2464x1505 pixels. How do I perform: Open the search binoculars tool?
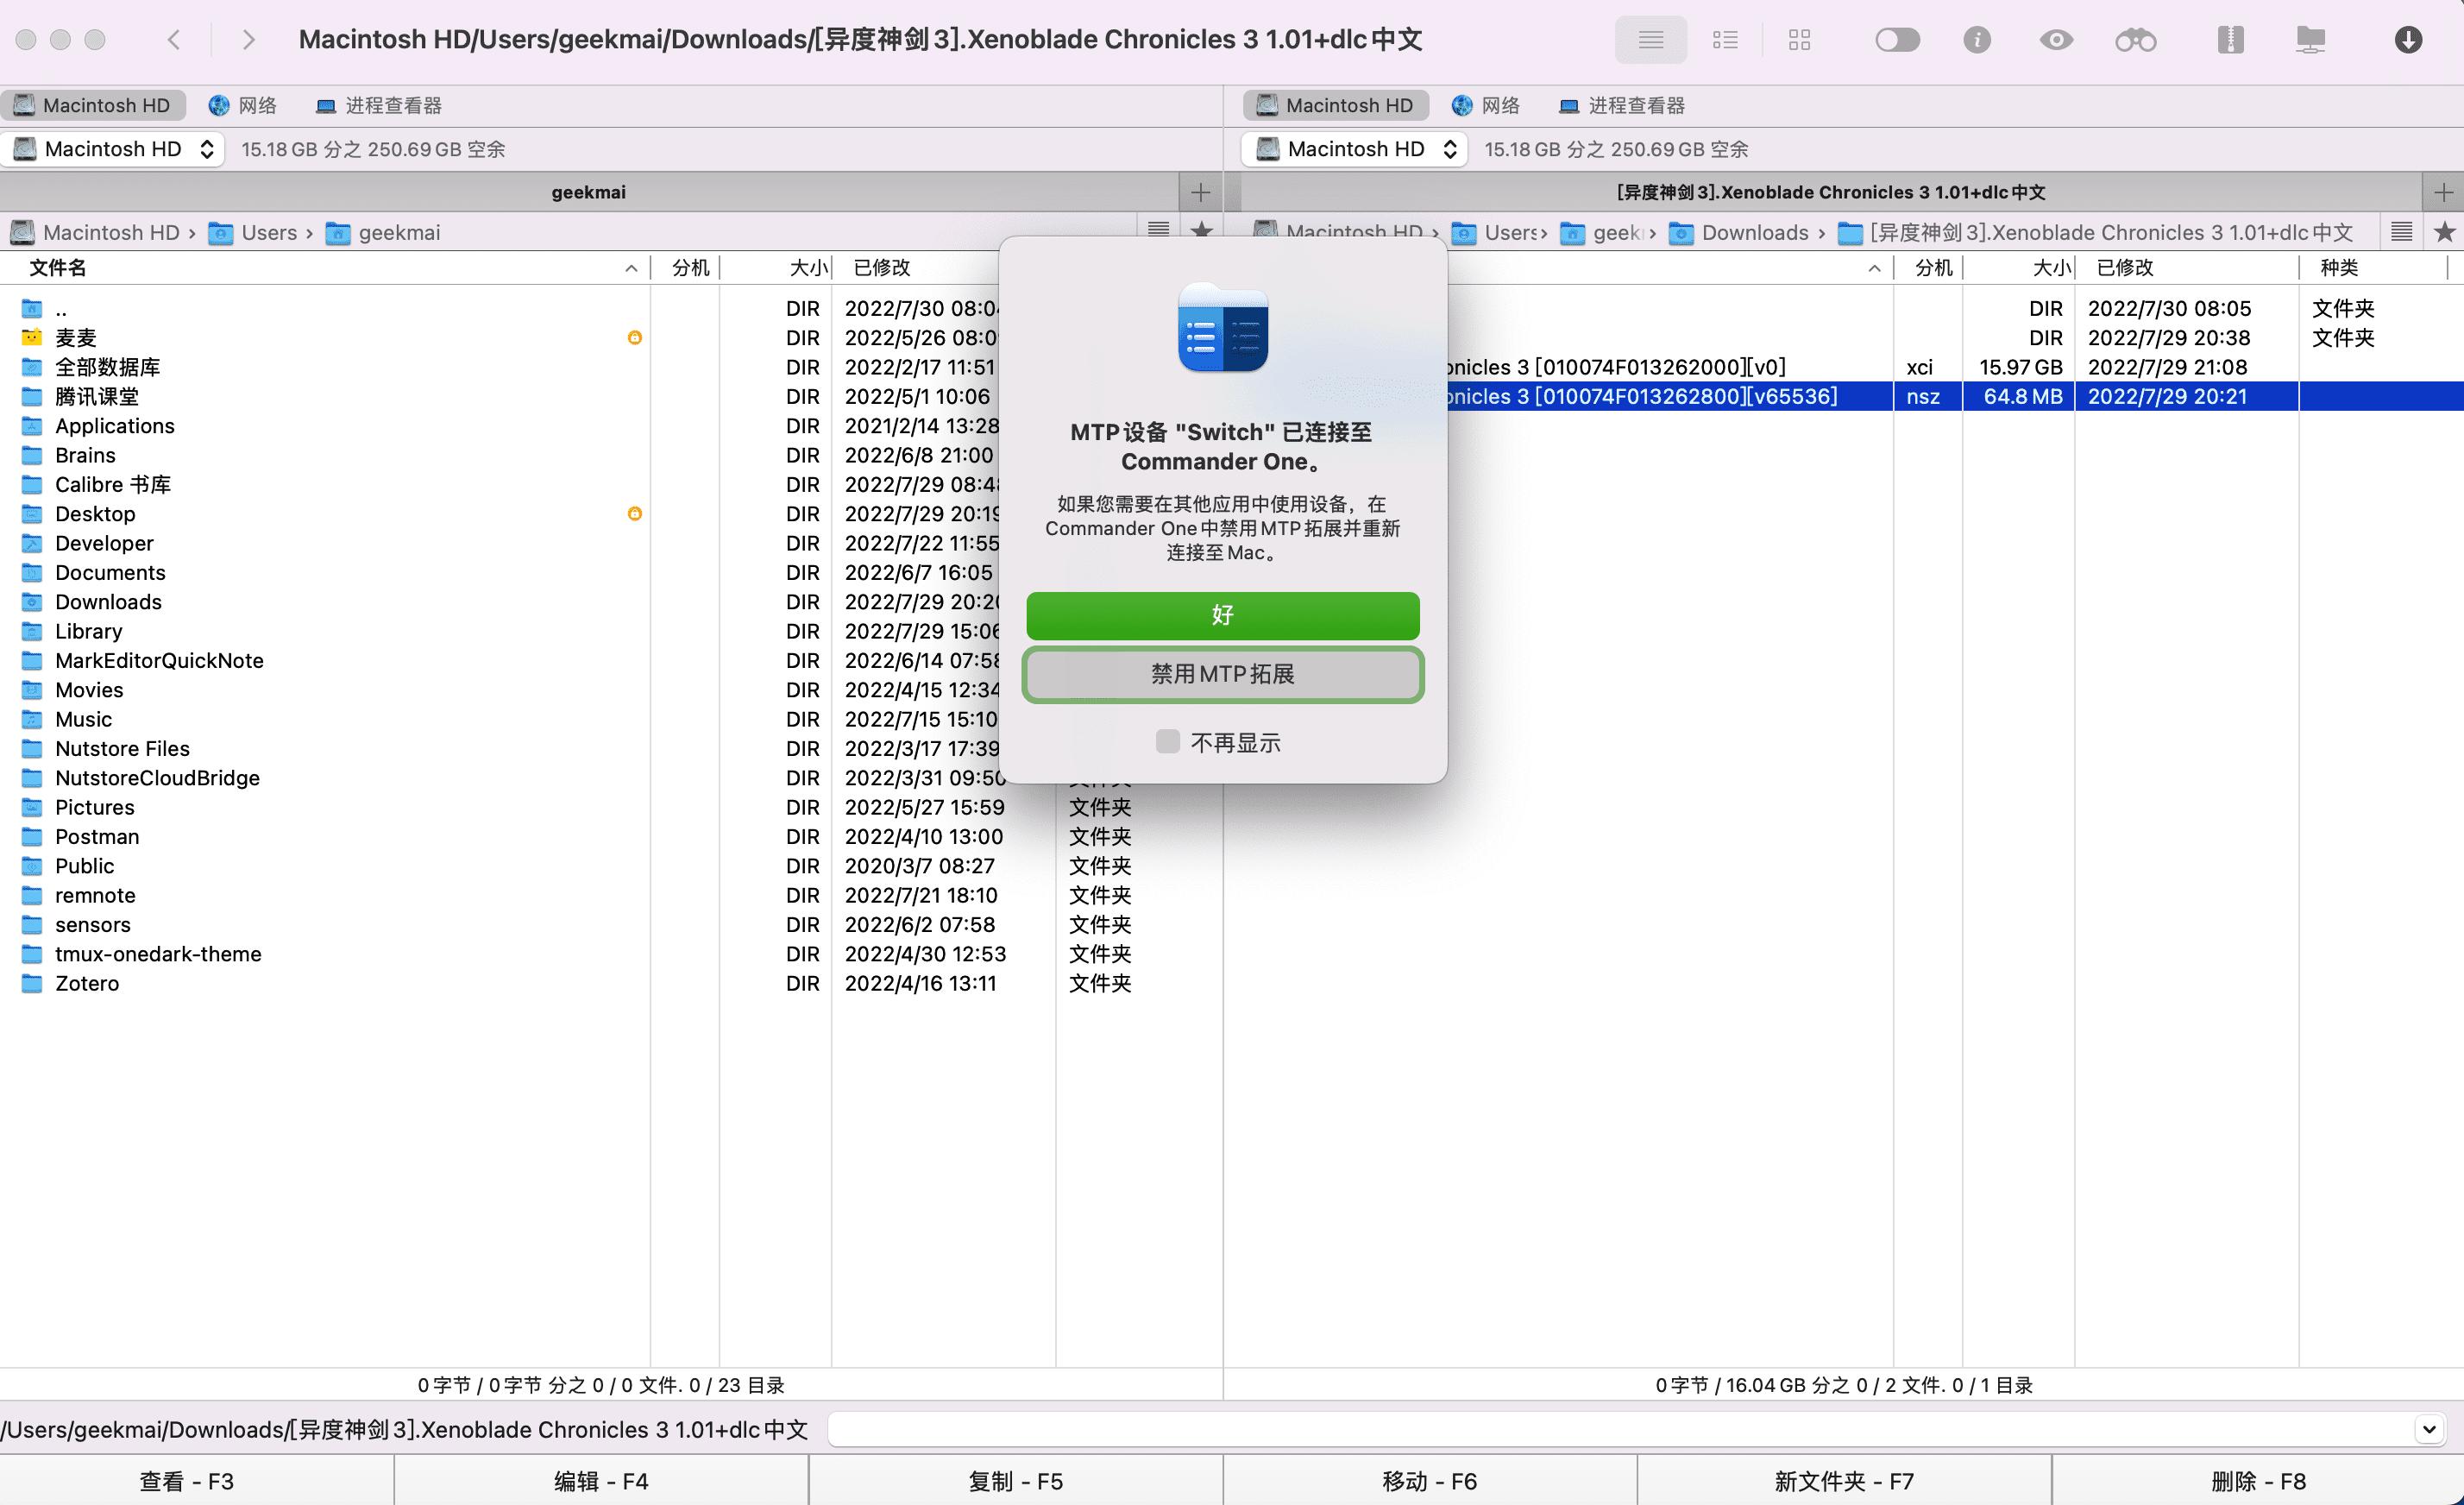tap(2135, 40)
